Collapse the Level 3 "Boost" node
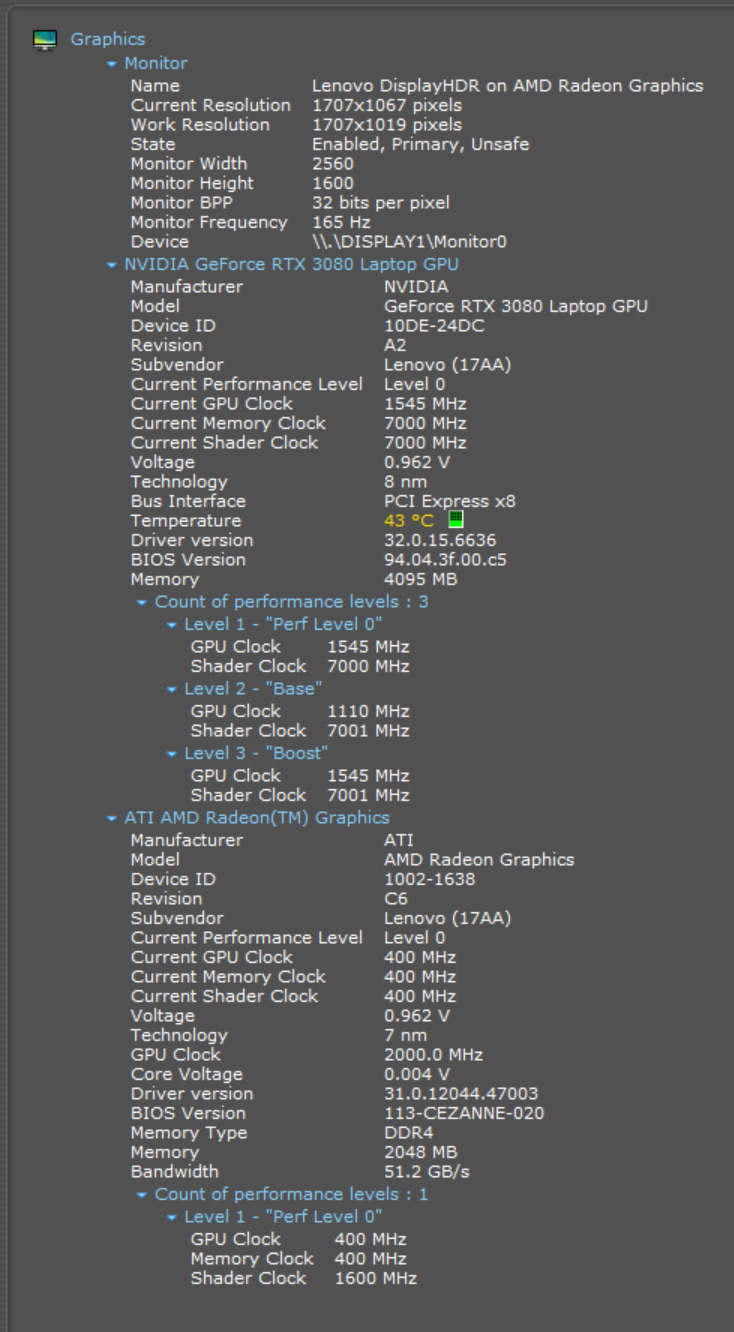Screen dimensions: 734x1332 173,754
